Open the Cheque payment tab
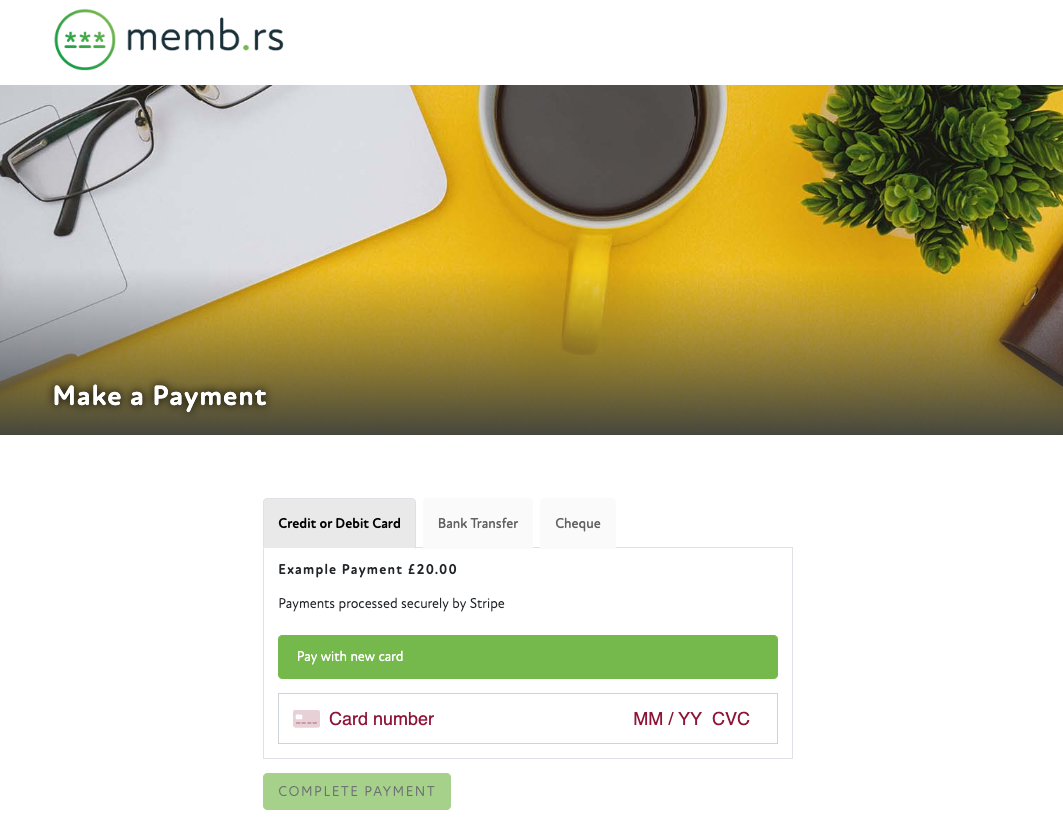This screenshot has width=1063, height=830. pos(578,523)
